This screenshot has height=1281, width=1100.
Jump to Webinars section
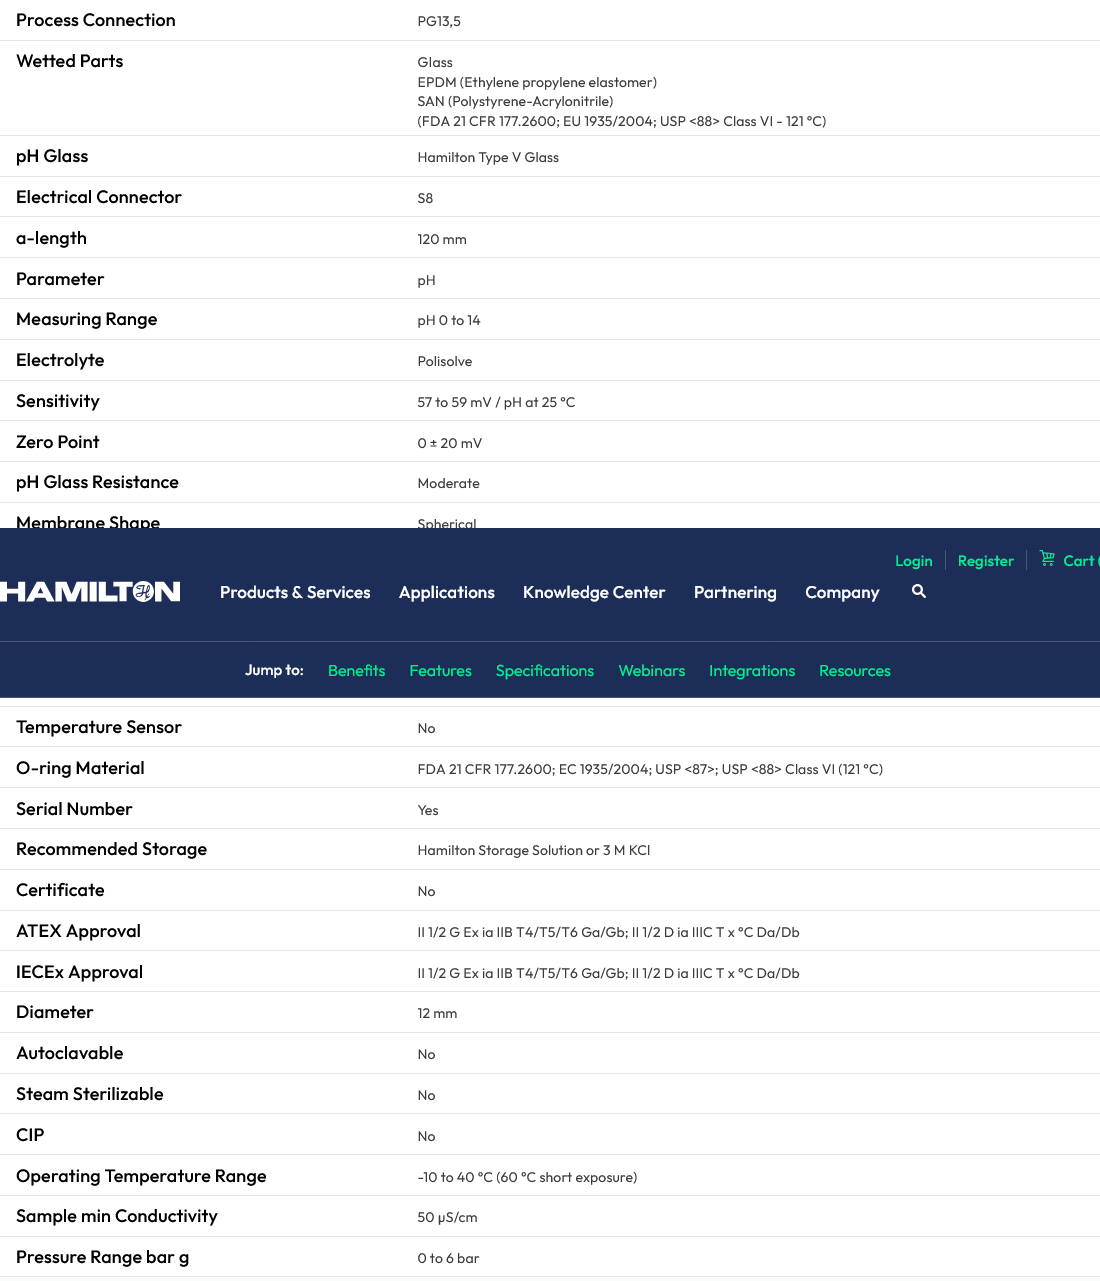652,670
